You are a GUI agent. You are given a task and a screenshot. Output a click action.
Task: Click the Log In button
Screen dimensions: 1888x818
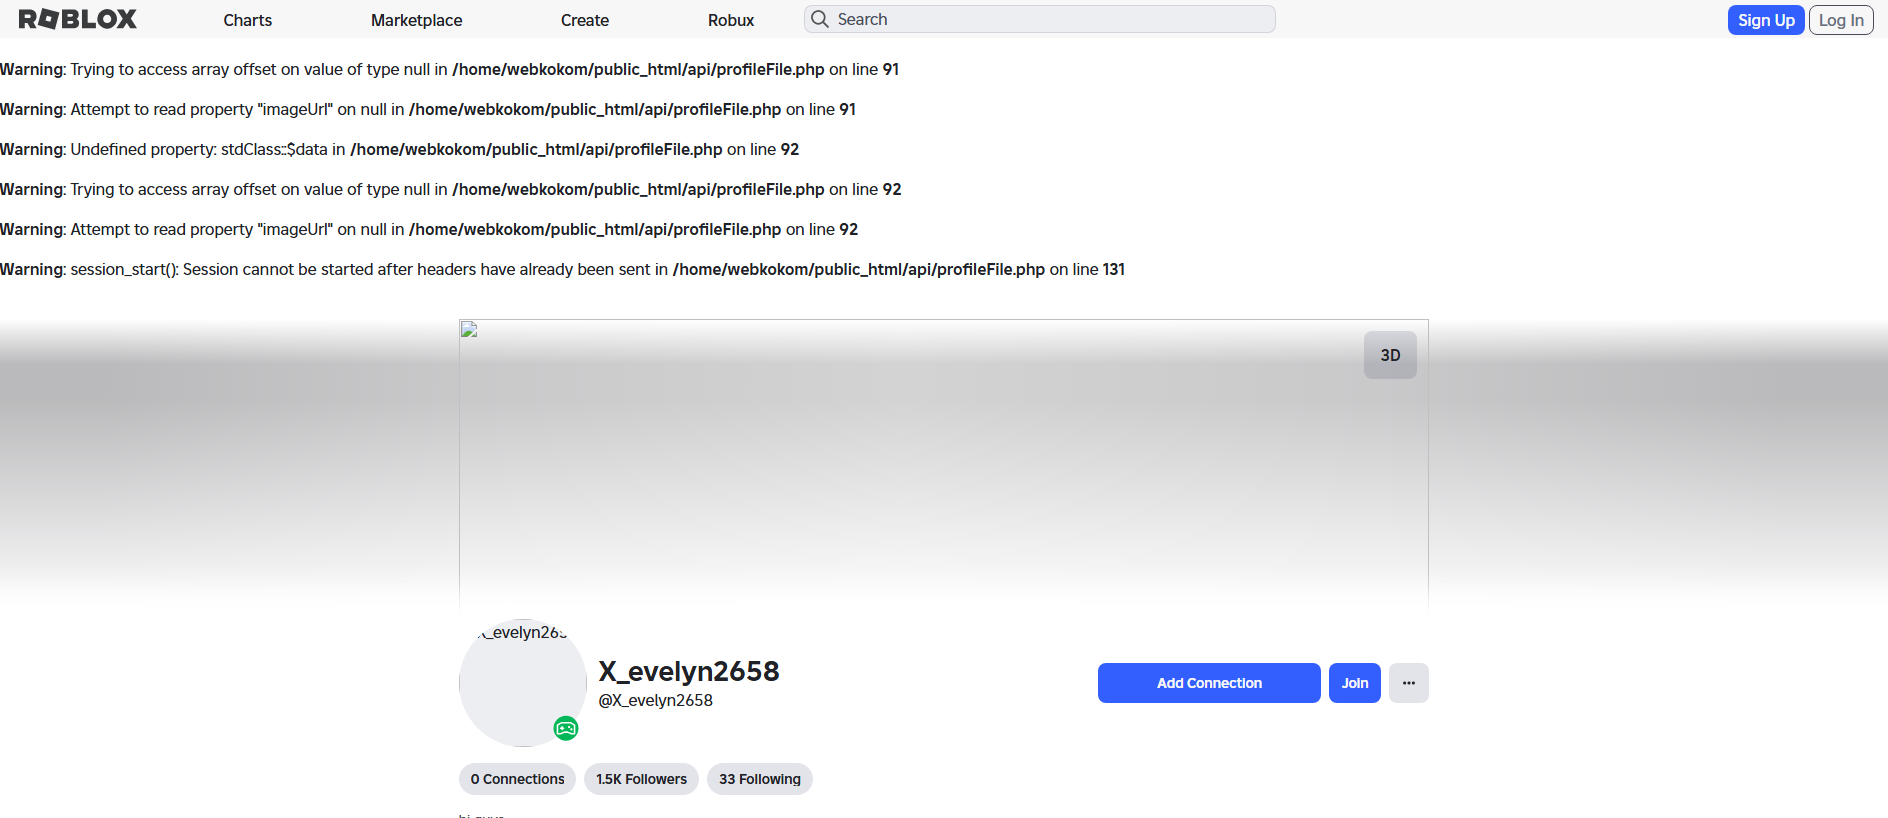pos(1841,20)
